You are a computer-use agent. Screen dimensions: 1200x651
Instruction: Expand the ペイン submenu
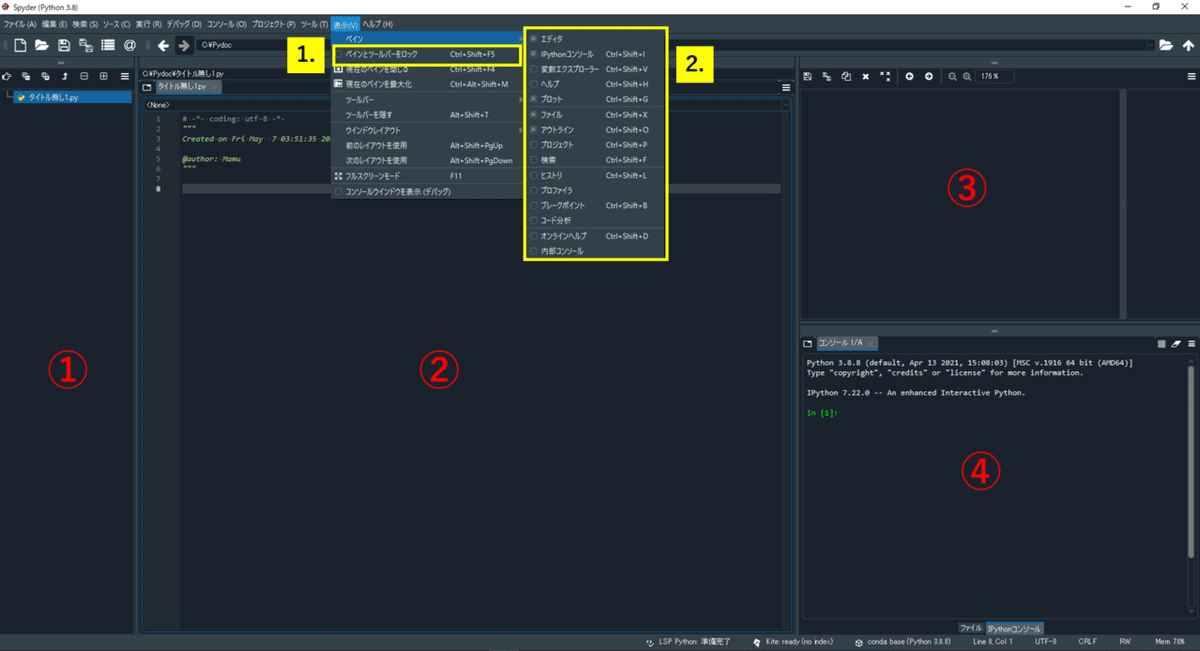click(427, 37)
